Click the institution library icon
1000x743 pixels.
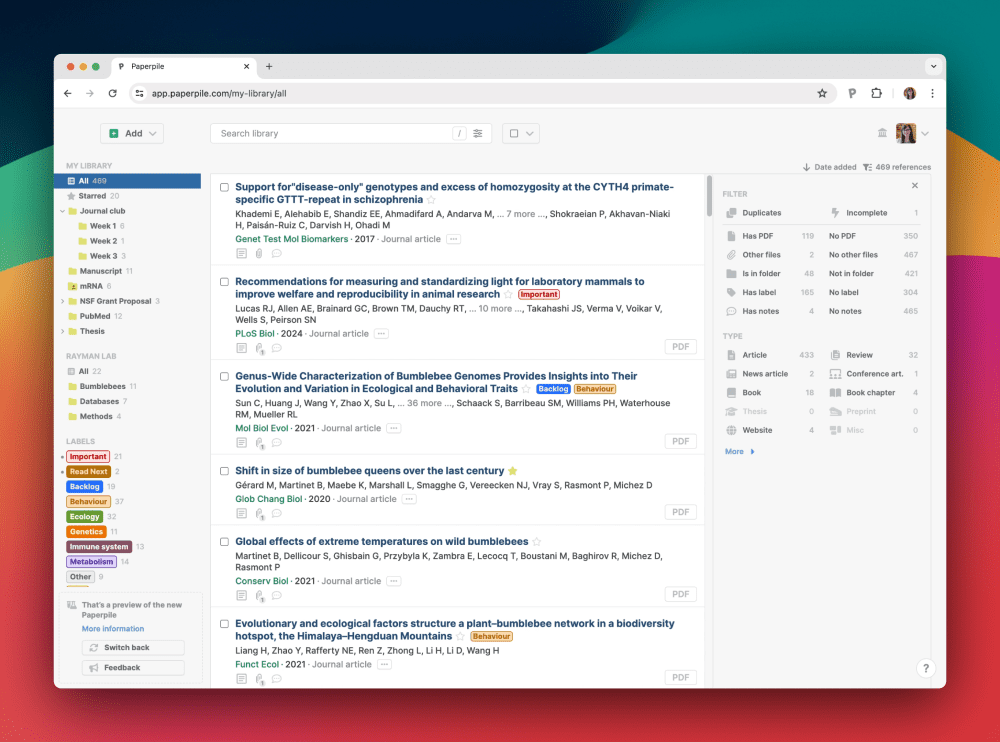(x=882, y=133)
